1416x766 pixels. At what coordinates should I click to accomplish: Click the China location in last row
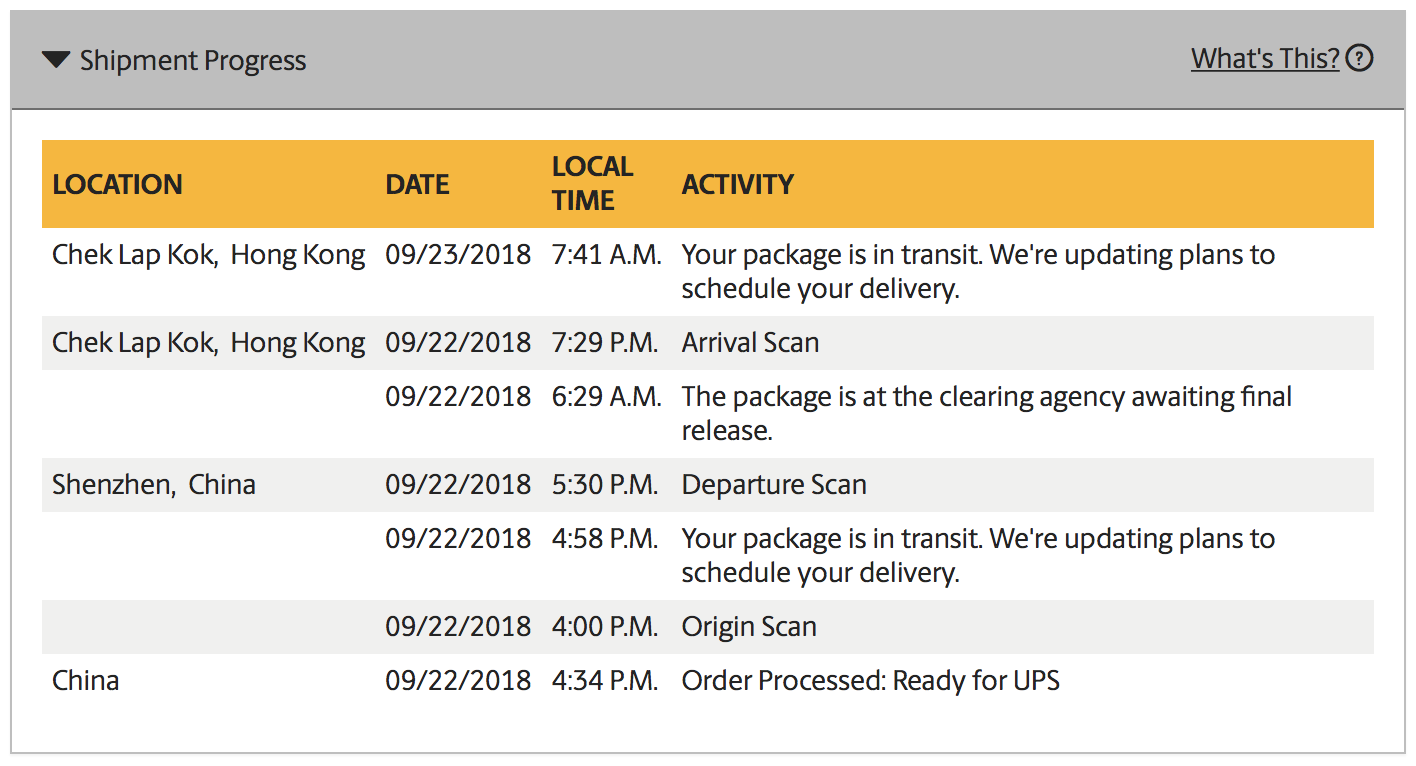pyautogui.click(x=85, y=681)
